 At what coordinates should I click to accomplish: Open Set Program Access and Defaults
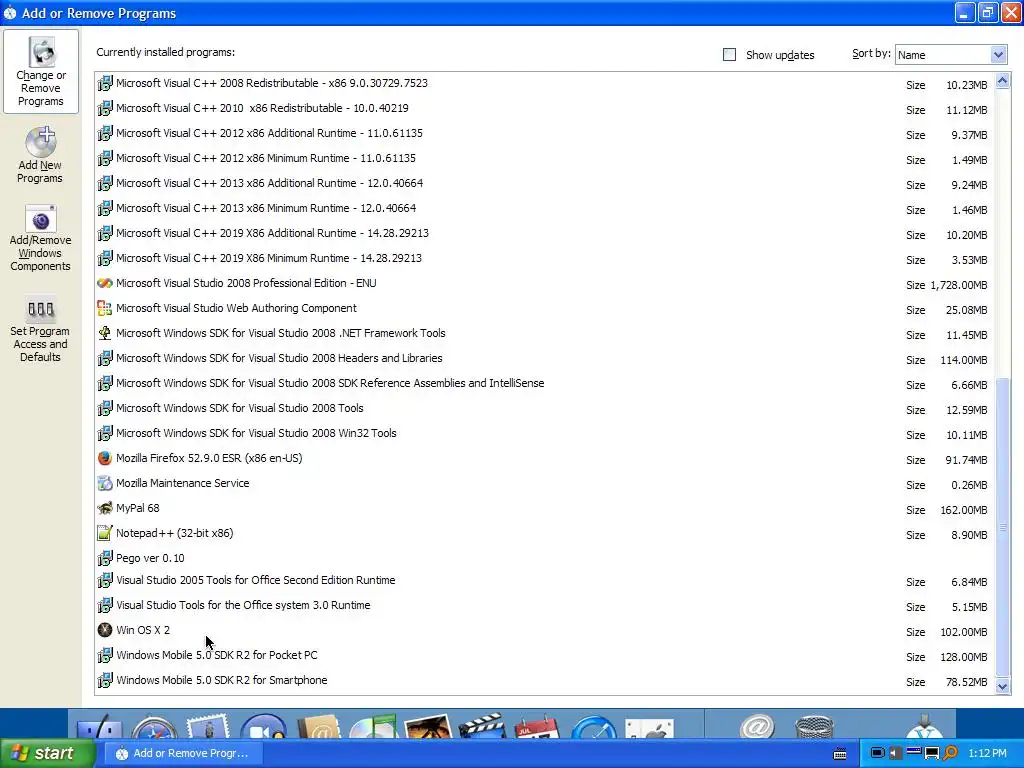pos(40,329)
